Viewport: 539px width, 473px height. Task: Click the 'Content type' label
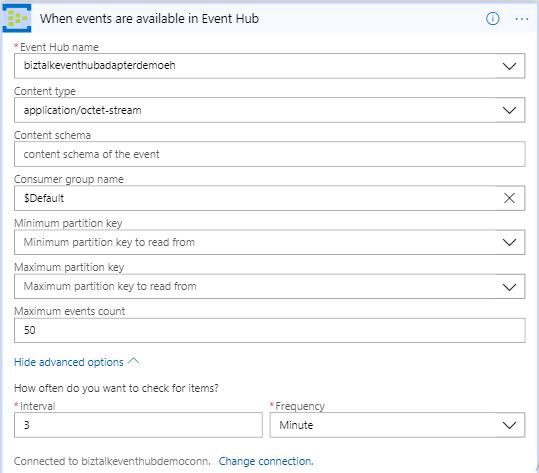[45, 91]
